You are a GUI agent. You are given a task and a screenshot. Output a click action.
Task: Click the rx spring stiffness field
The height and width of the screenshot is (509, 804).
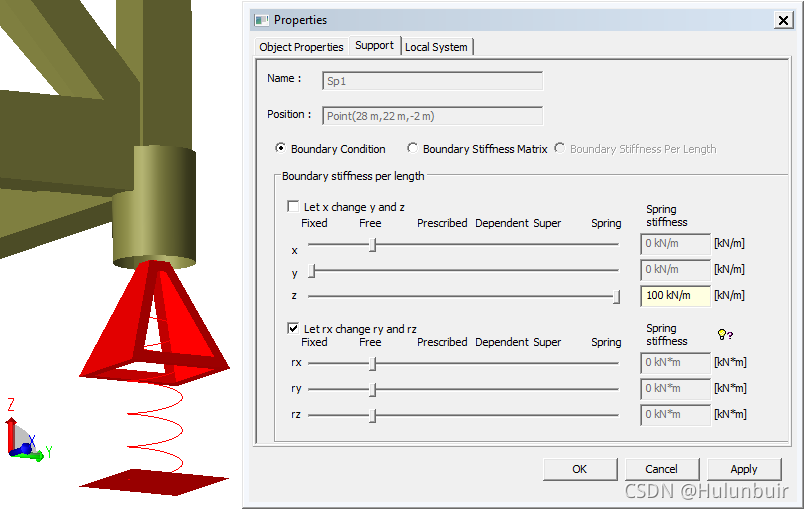pos(675,362)
